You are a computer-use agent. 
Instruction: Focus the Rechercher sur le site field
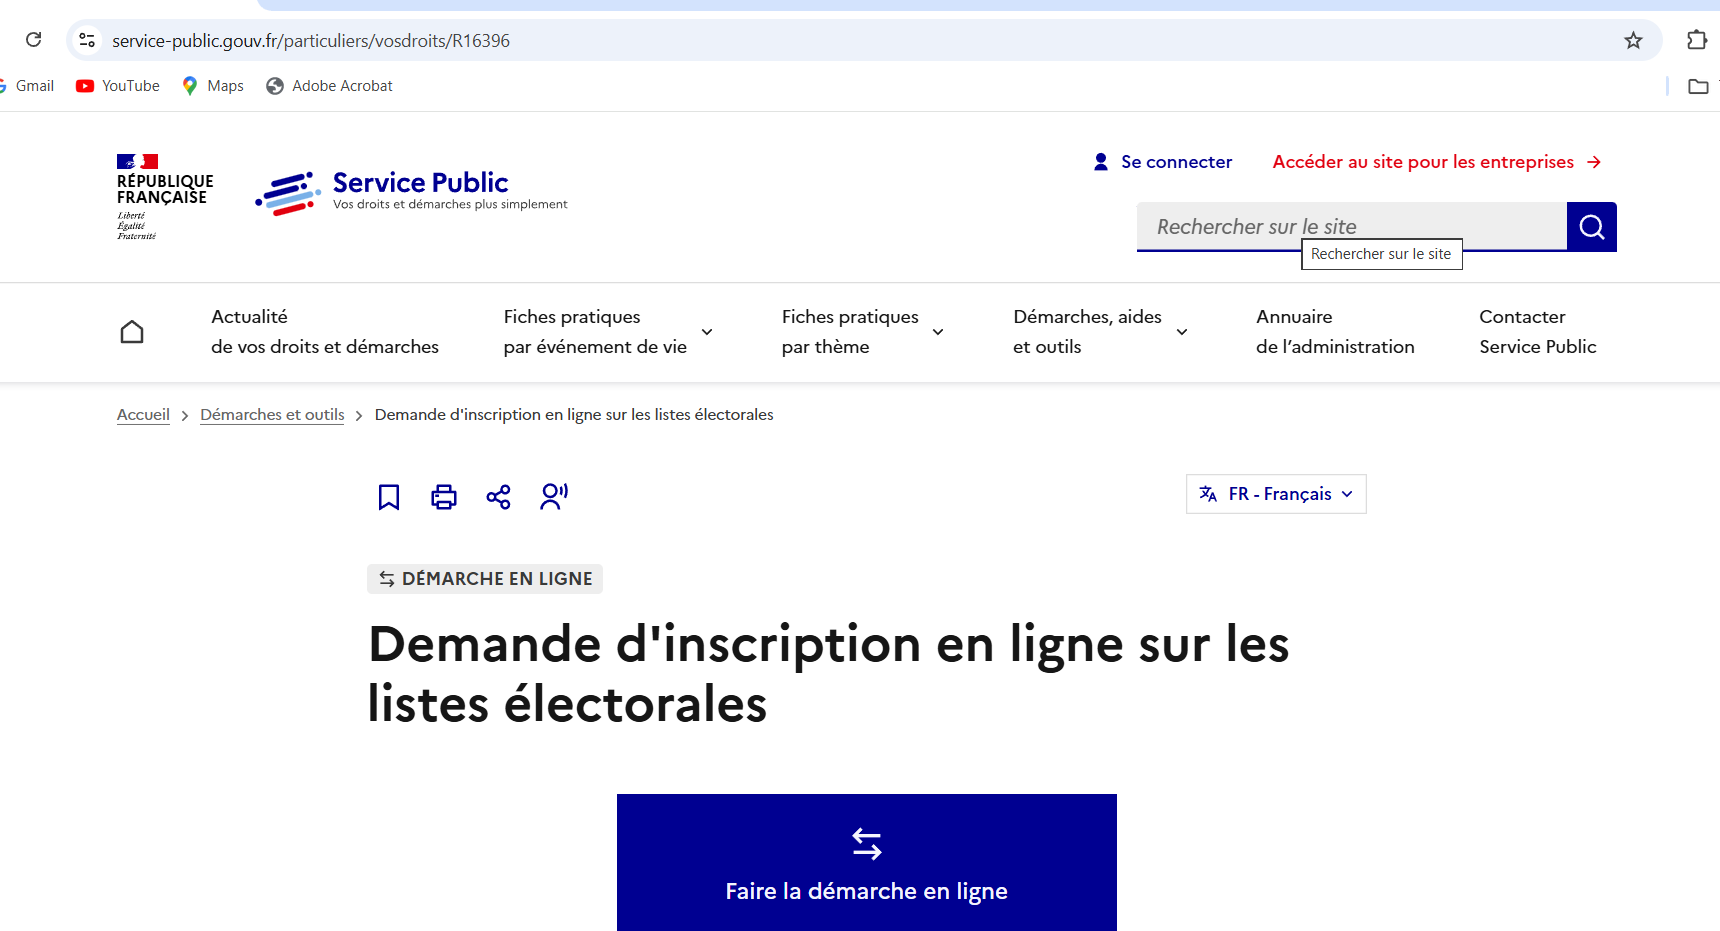pos(1350,226)
